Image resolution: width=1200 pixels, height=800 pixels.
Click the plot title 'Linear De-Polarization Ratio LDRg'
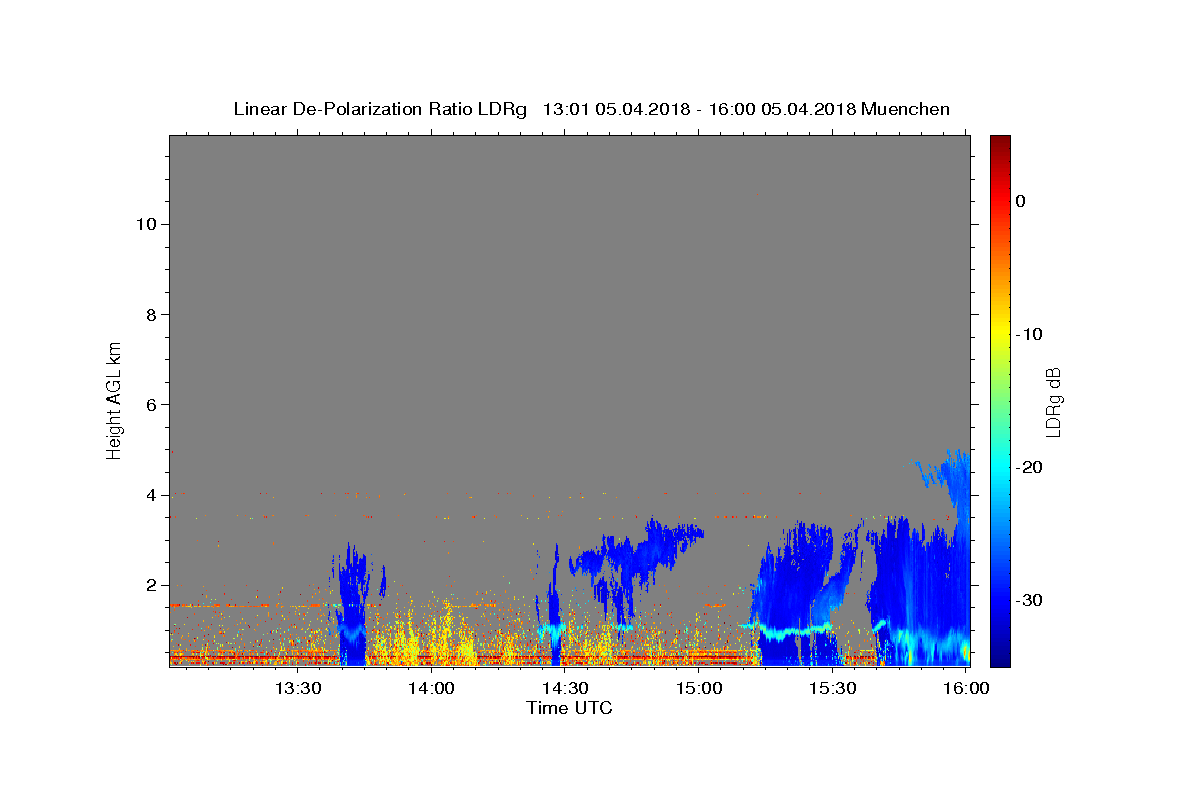point(379,109)
